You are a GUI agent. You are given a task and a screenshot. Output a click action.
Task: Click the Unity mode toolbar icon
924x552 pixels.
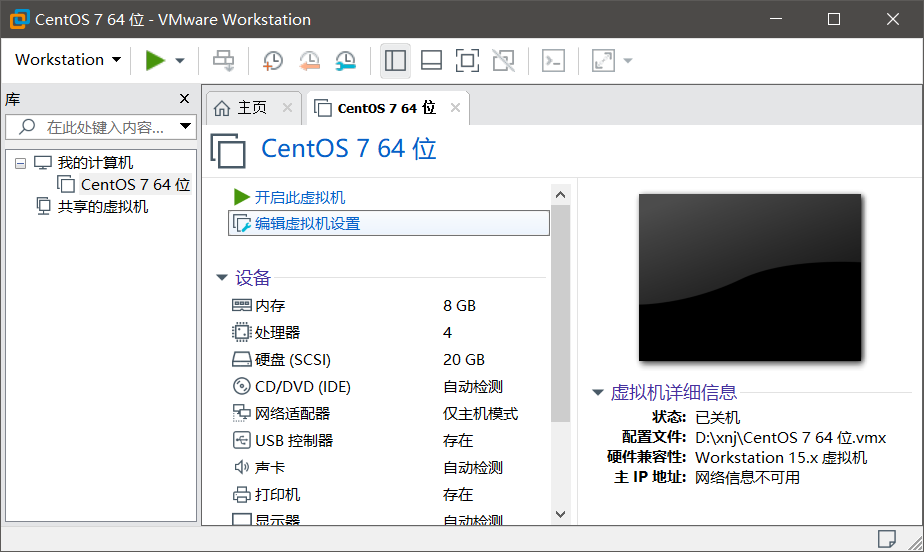503,60
